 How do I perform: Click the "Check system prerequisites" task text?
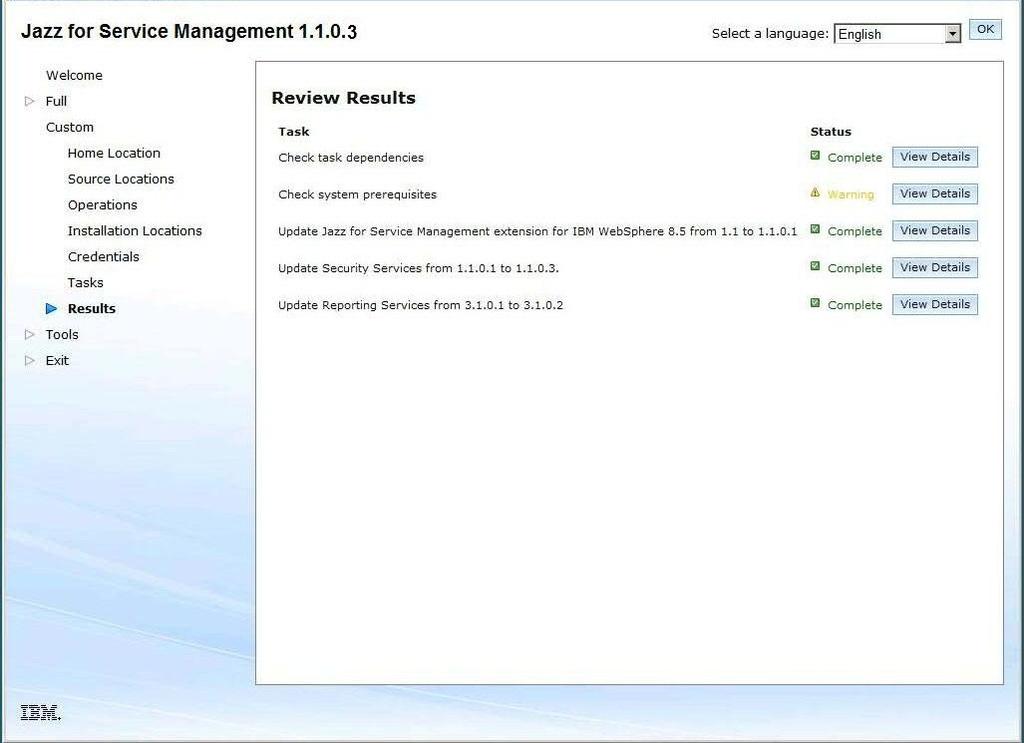tap(357, 195)
